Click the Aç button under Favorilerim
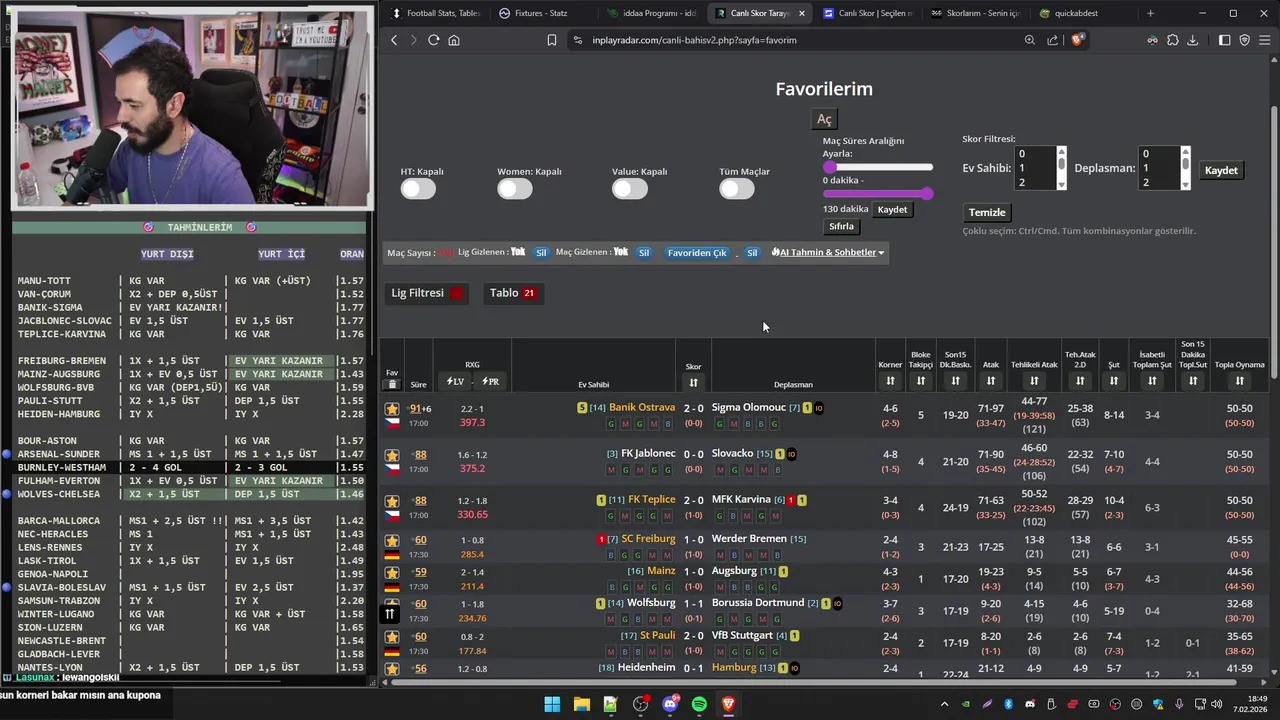The height and width of the screenshot is (720, 1280). [x=824, y=119]
